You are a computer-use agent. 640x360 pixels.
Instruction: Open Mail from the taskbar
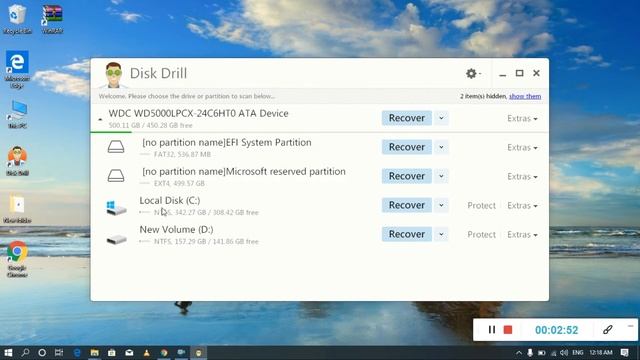[x=129, y=353]
